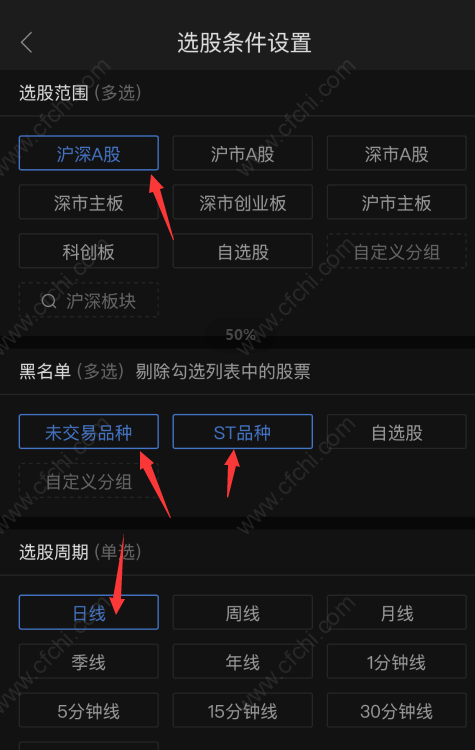This screenshot has width=475, height=750.
Task: Select 深市A股 stock range
Action: 397,153
